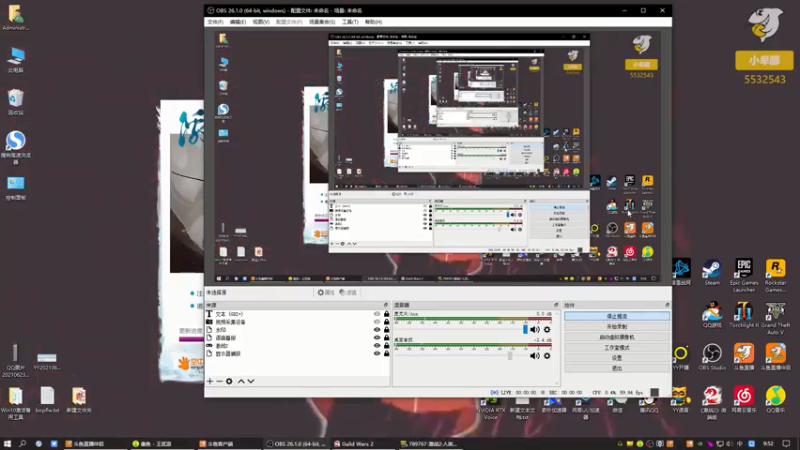
Task: Open source properties via the sources toolbar gear
Action: [229, 381]
